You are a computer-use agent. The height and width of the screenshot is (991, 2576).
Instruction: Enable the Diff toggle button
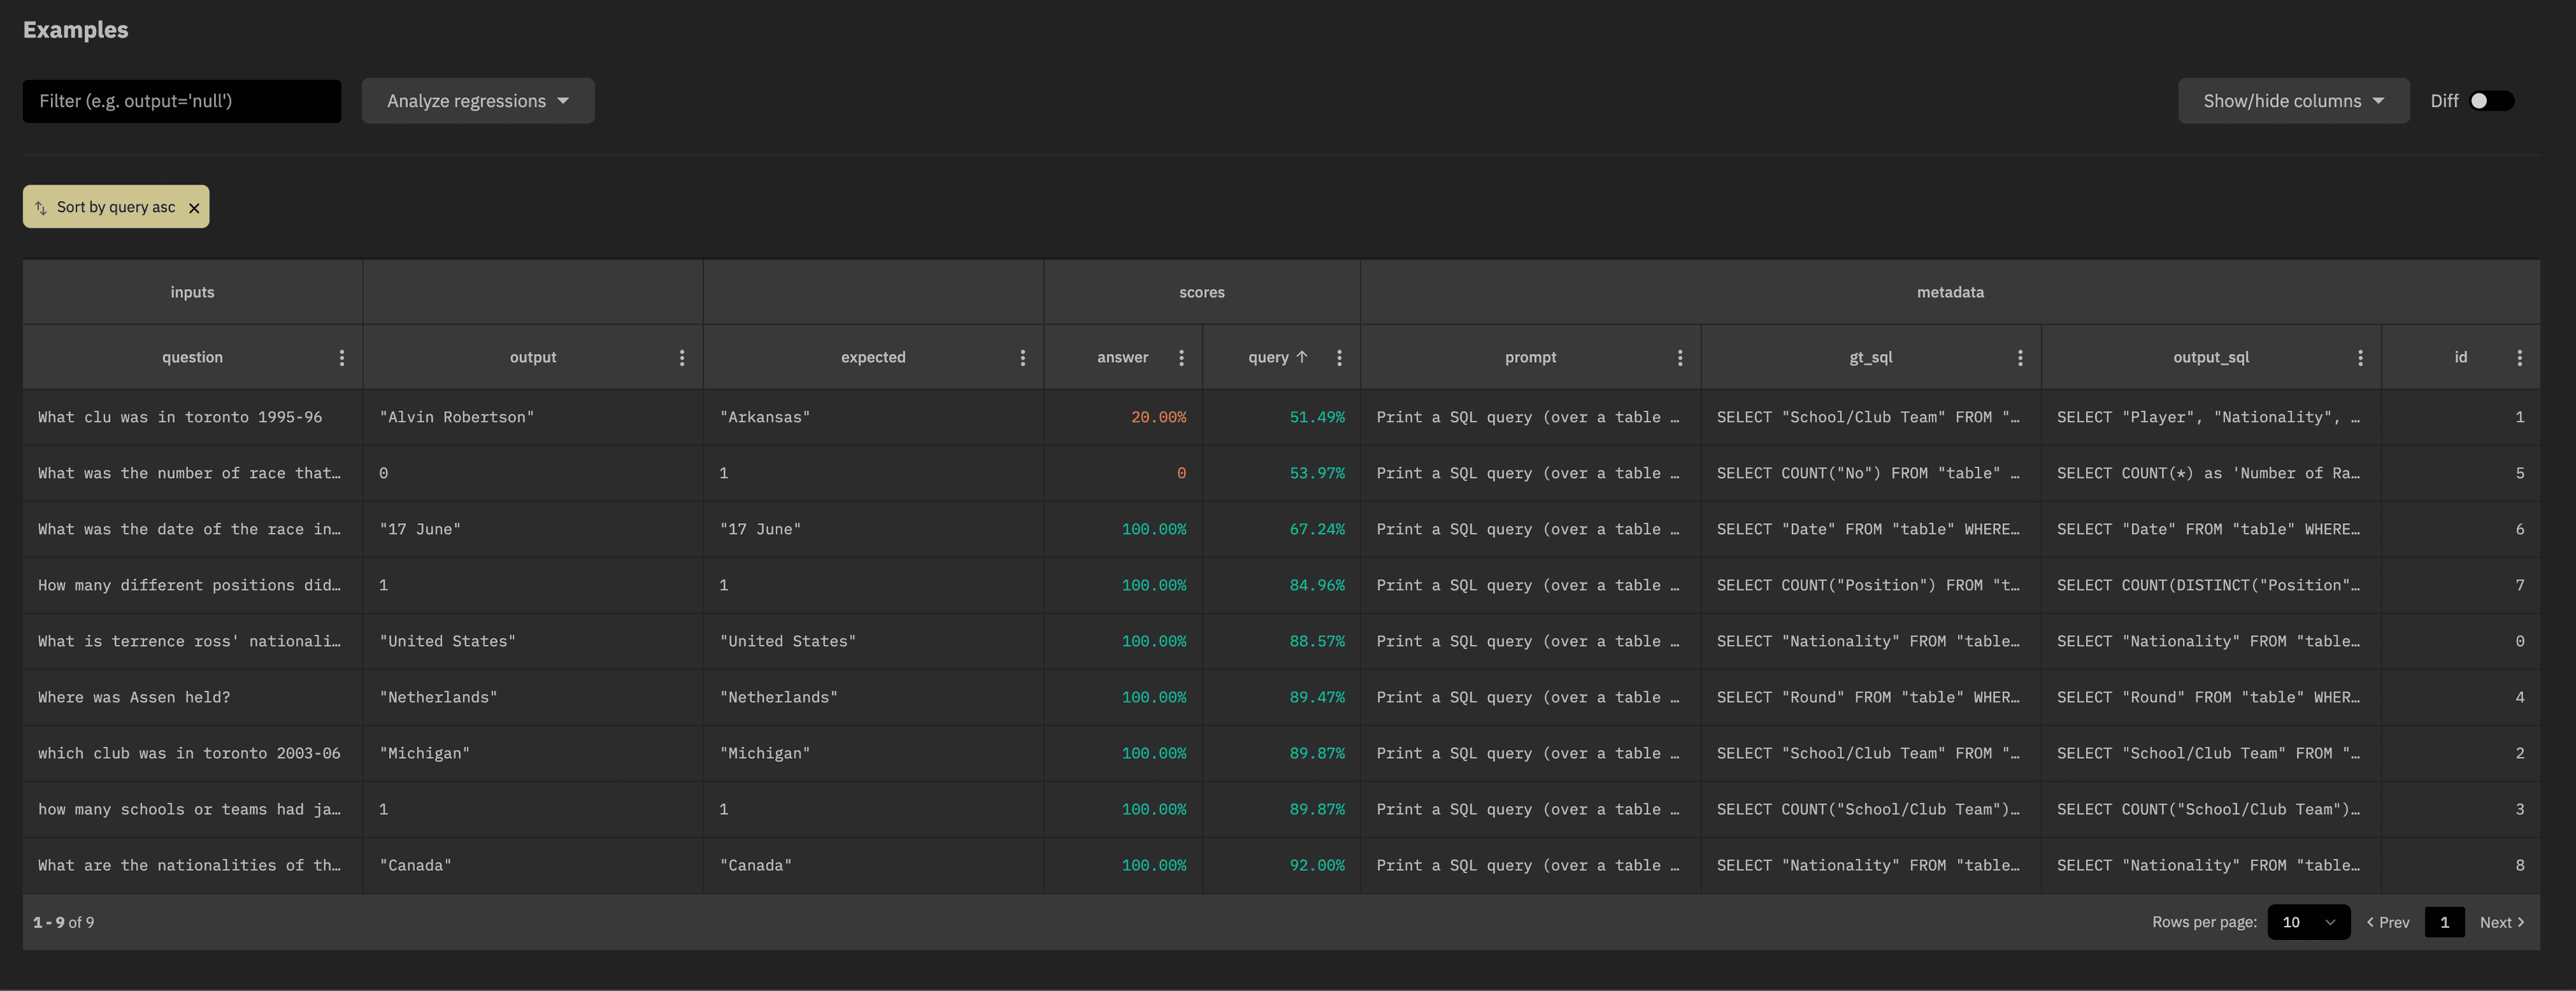(x=2492, y=100)
